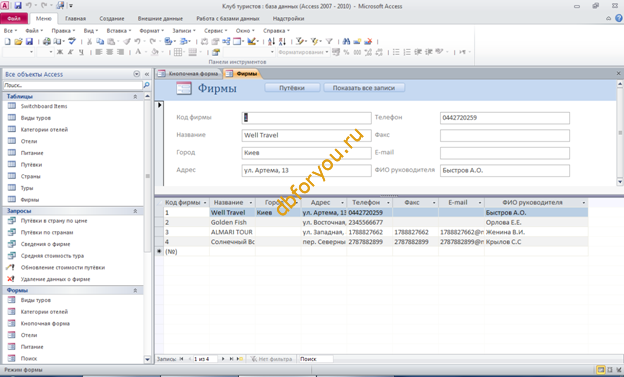Click the Center text alignment icon
This screenshot has width=624, height=377.
[x=109, y=52]
